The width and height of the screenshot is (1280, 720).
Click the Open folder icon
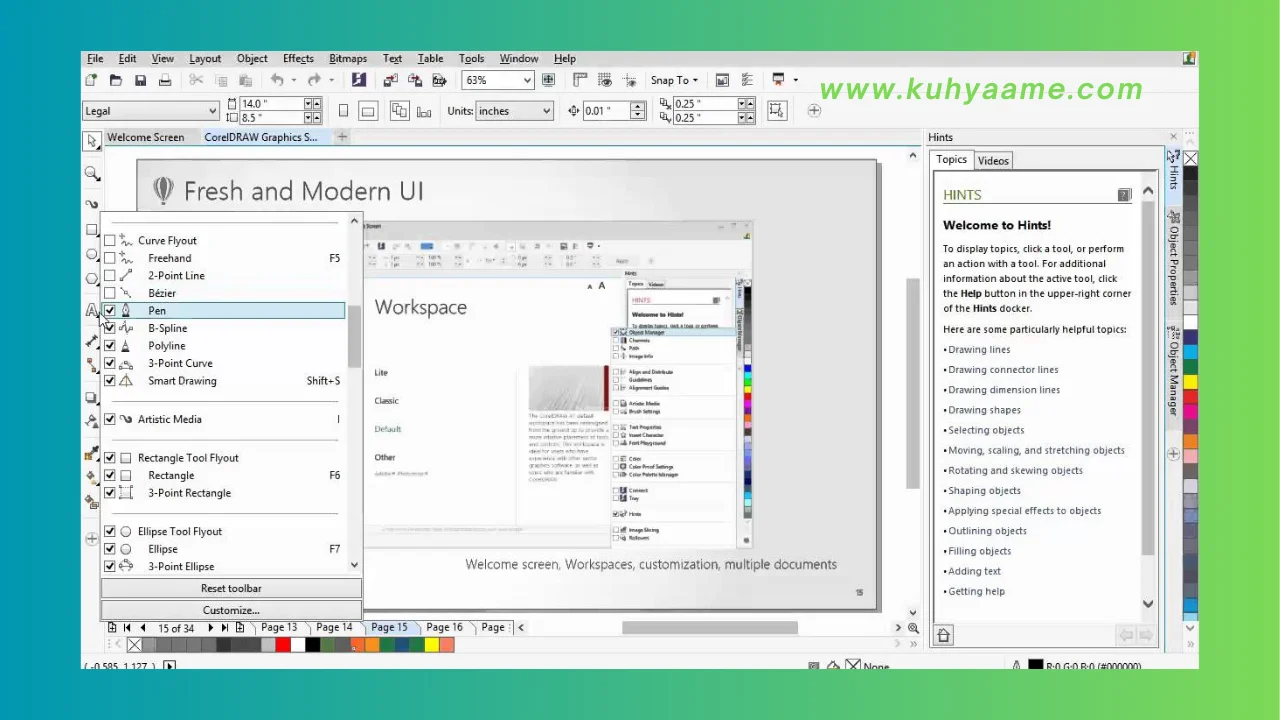tap(116, 80)
